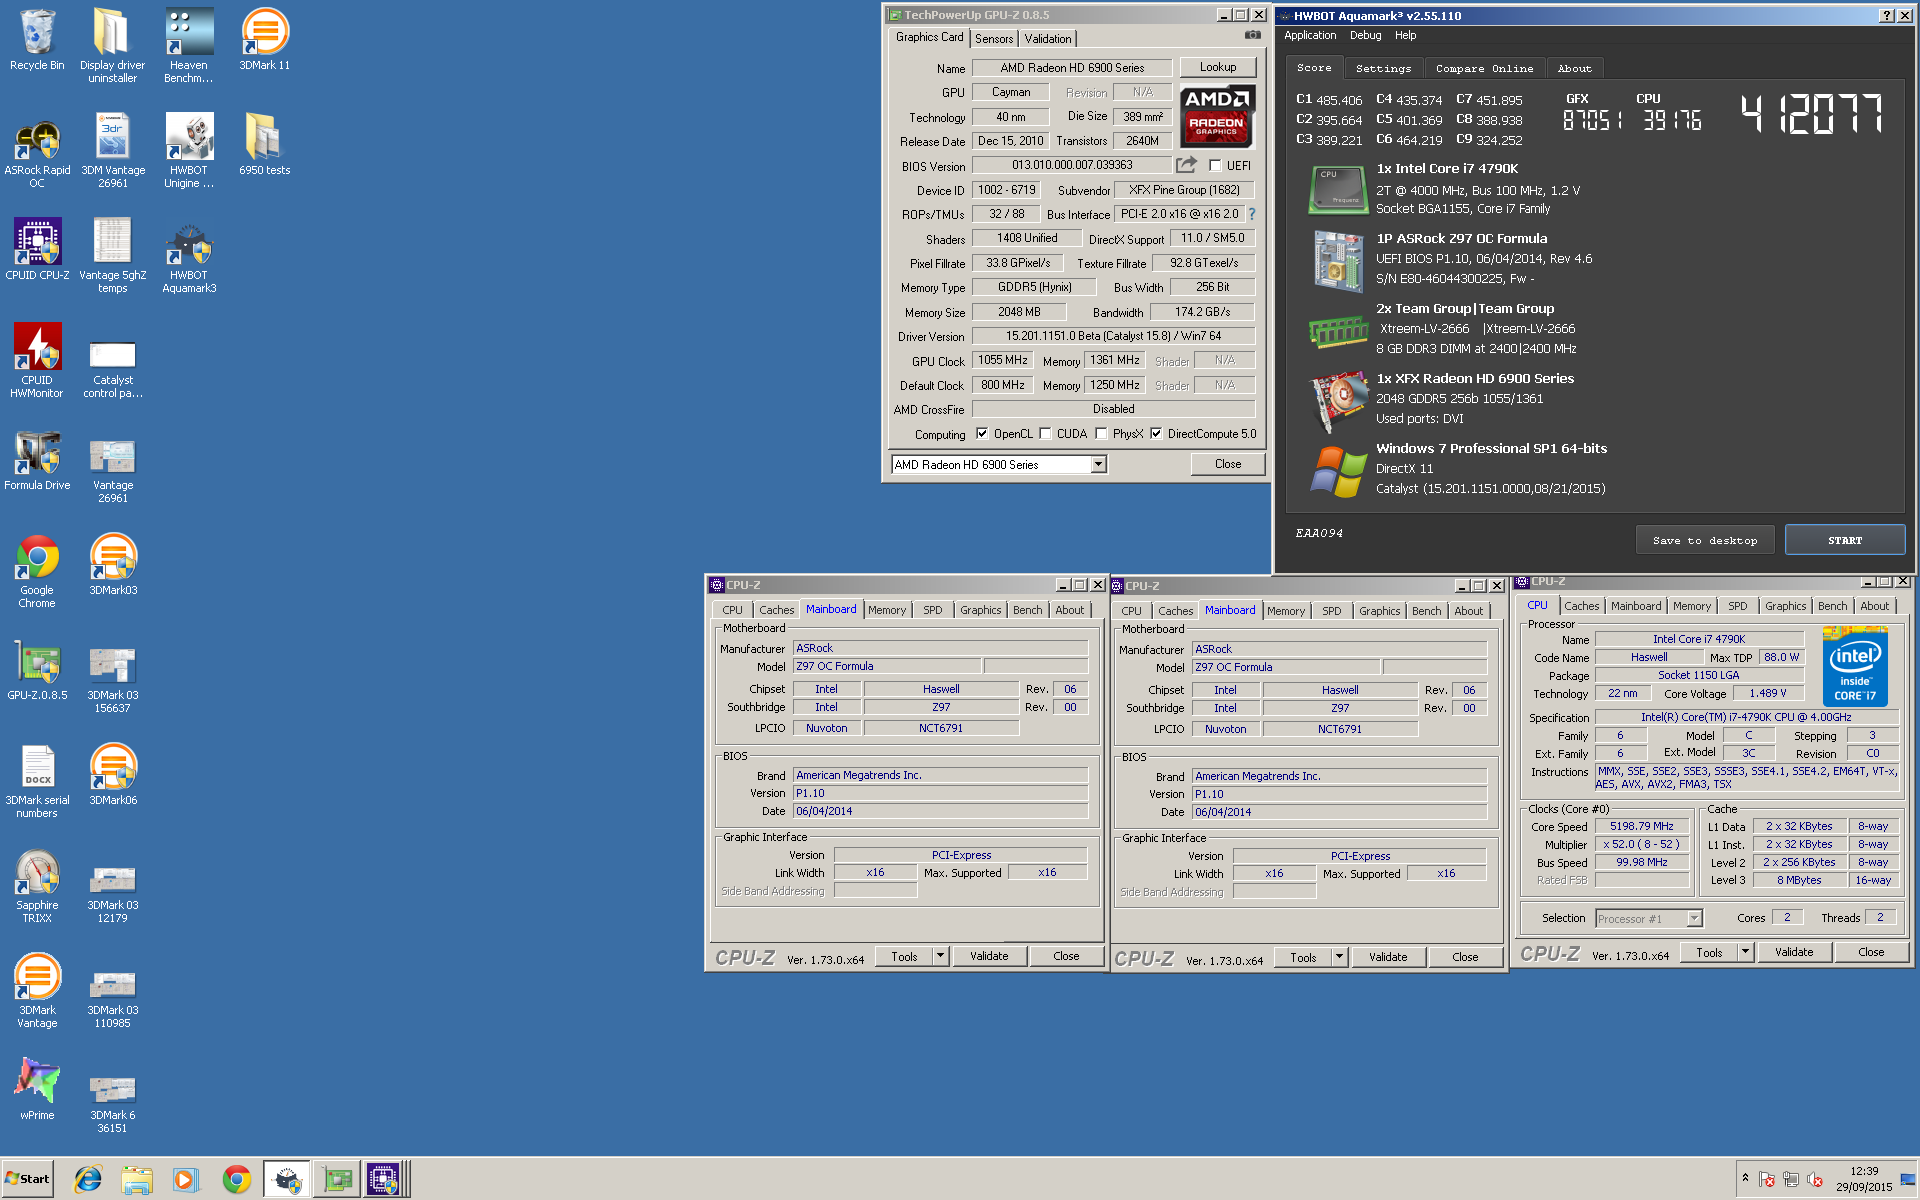Open Display driver uninstaller folder icon

tap(112, 45)
